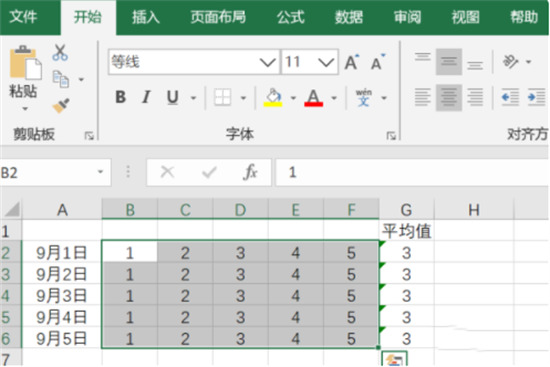Expand font color palette arrow

pos(334,98)
